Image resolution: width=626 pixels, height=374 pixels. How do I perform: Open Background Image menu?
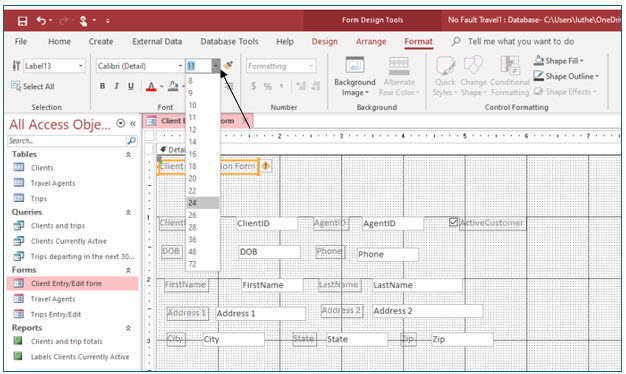[x=355, y=77]
